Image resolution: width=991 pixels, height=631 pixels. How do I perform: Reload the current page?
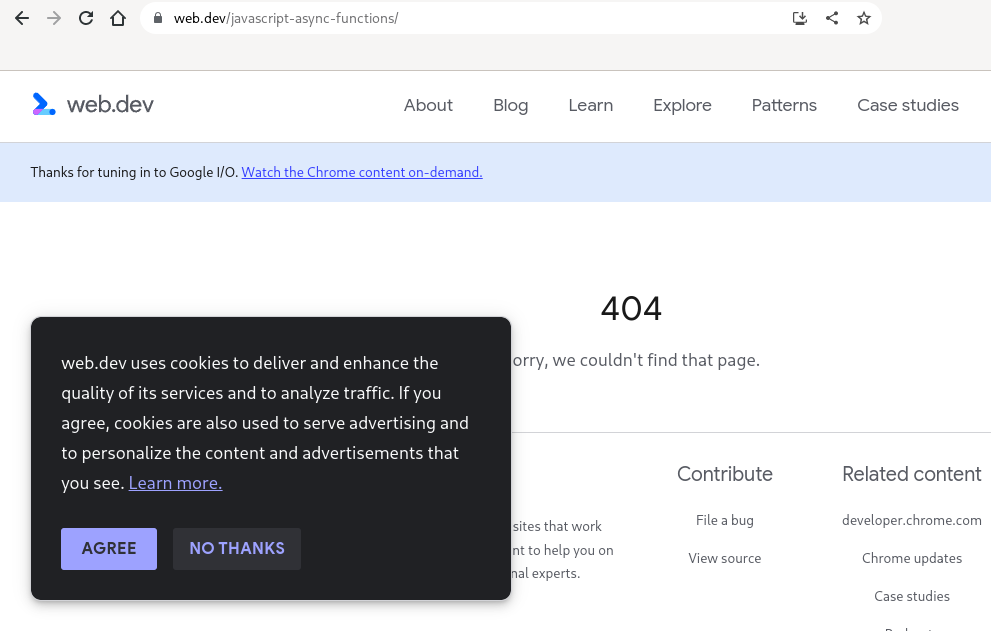point(85,17)
